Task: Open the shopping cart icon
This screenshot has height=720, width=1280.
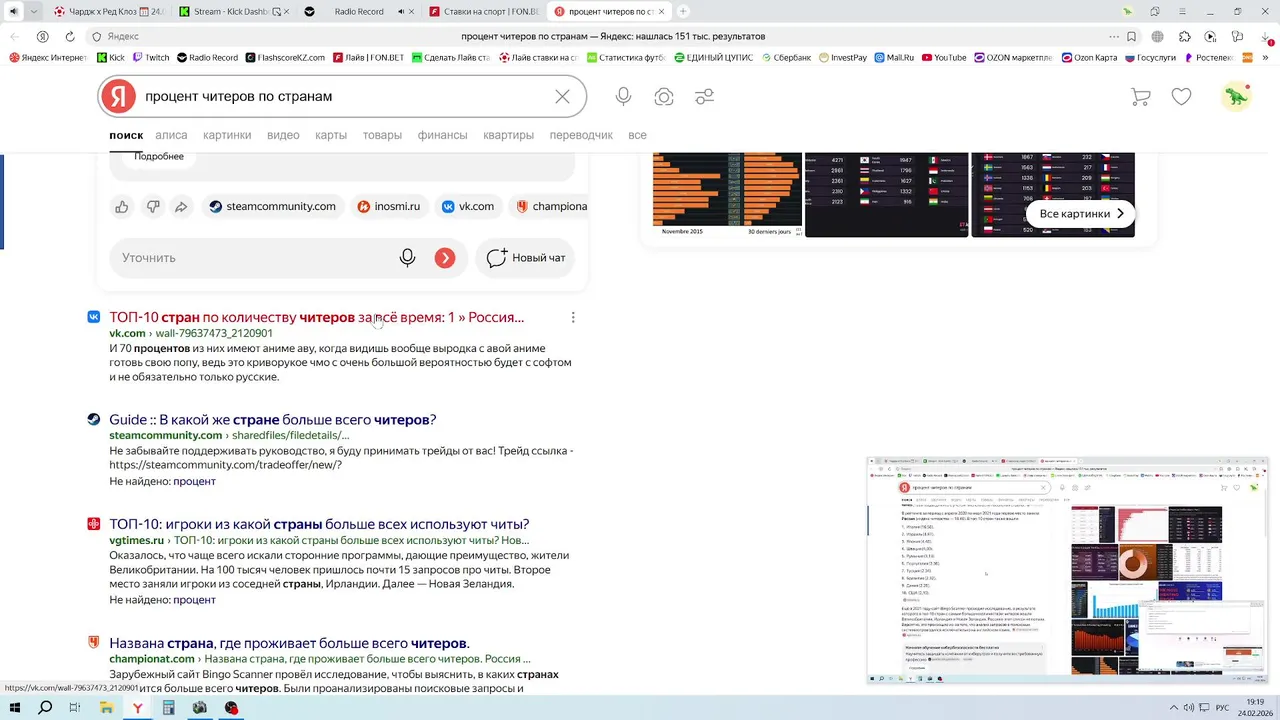Action: point(1140,97)
